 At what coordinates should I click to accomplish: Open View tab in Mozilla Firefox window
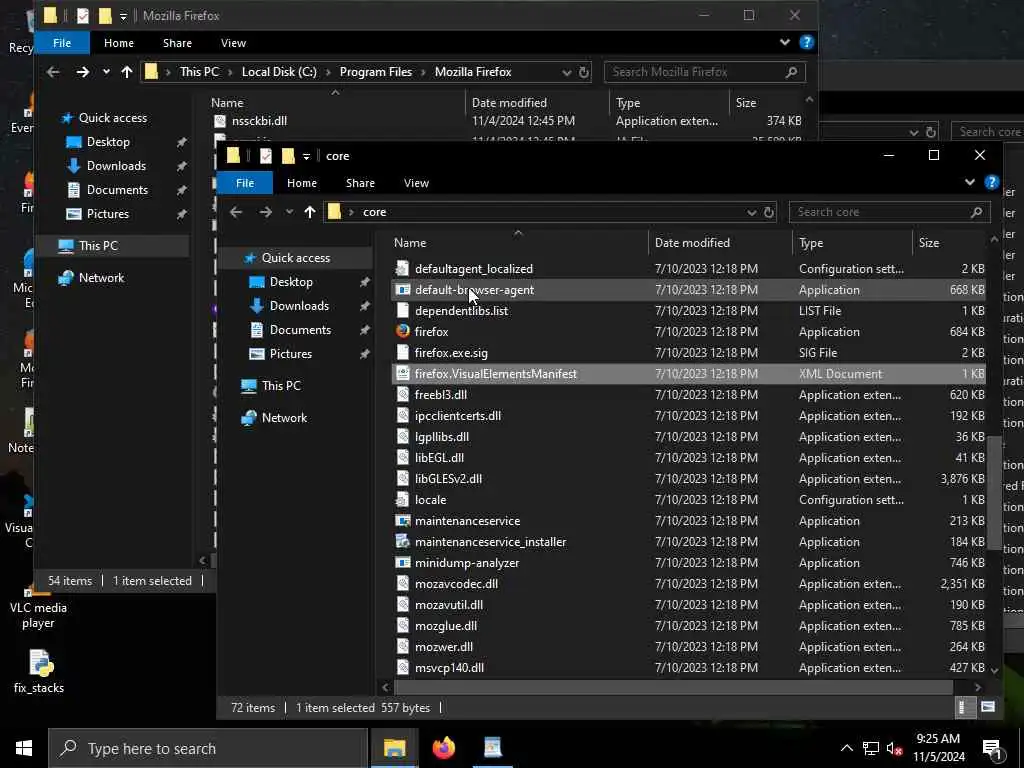233,43
